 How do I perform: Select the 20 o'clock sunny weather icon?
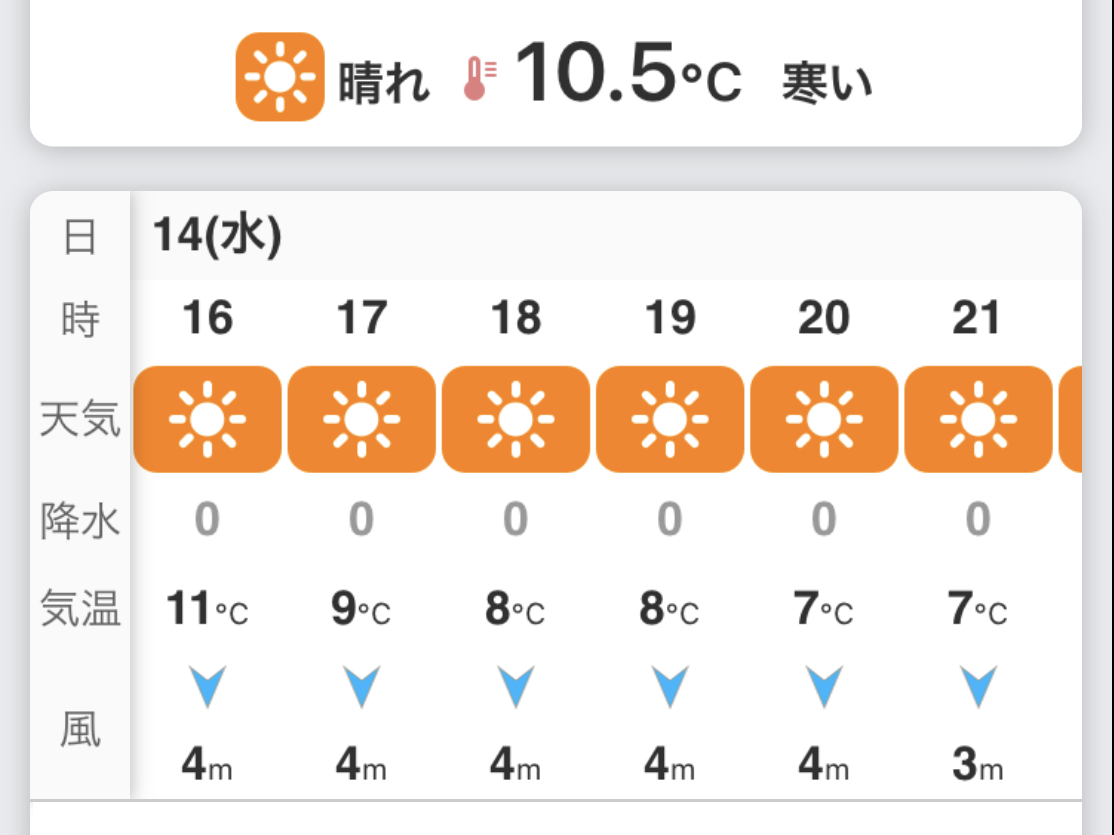(824, 419)
